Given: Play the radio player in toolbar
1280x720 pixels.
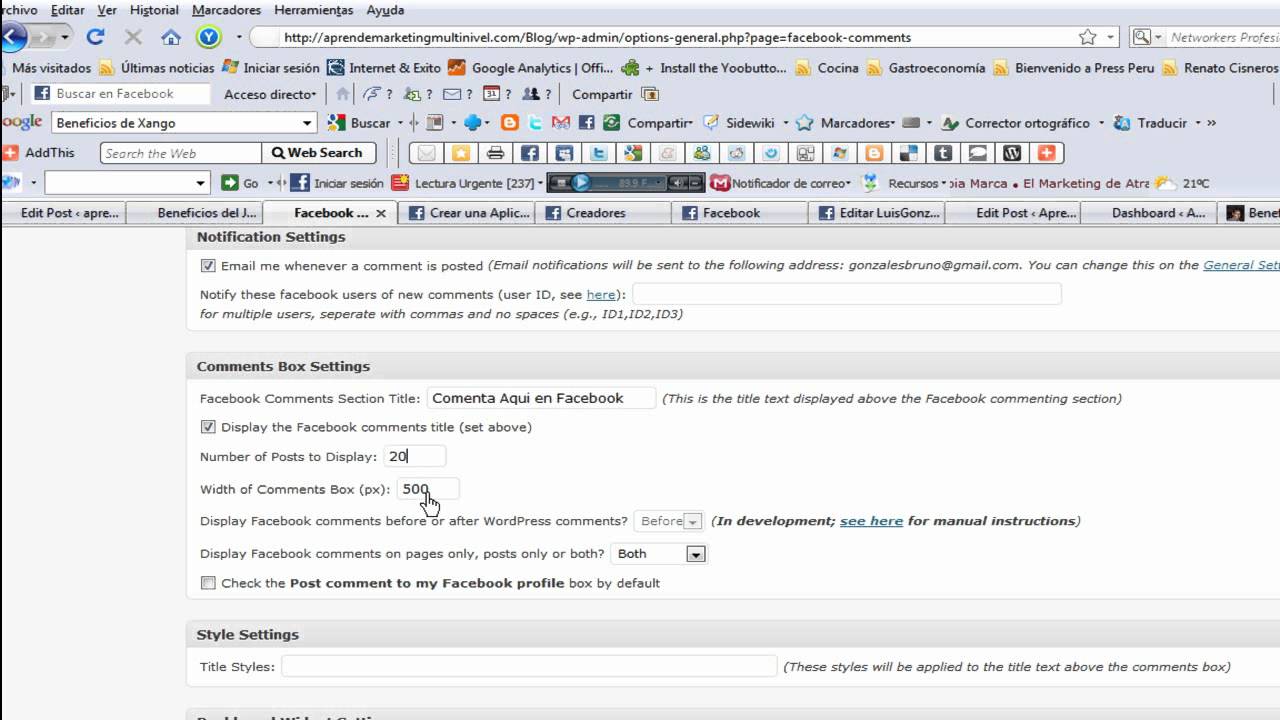Looking at the screenshot, I should click(x=581, y=183).
